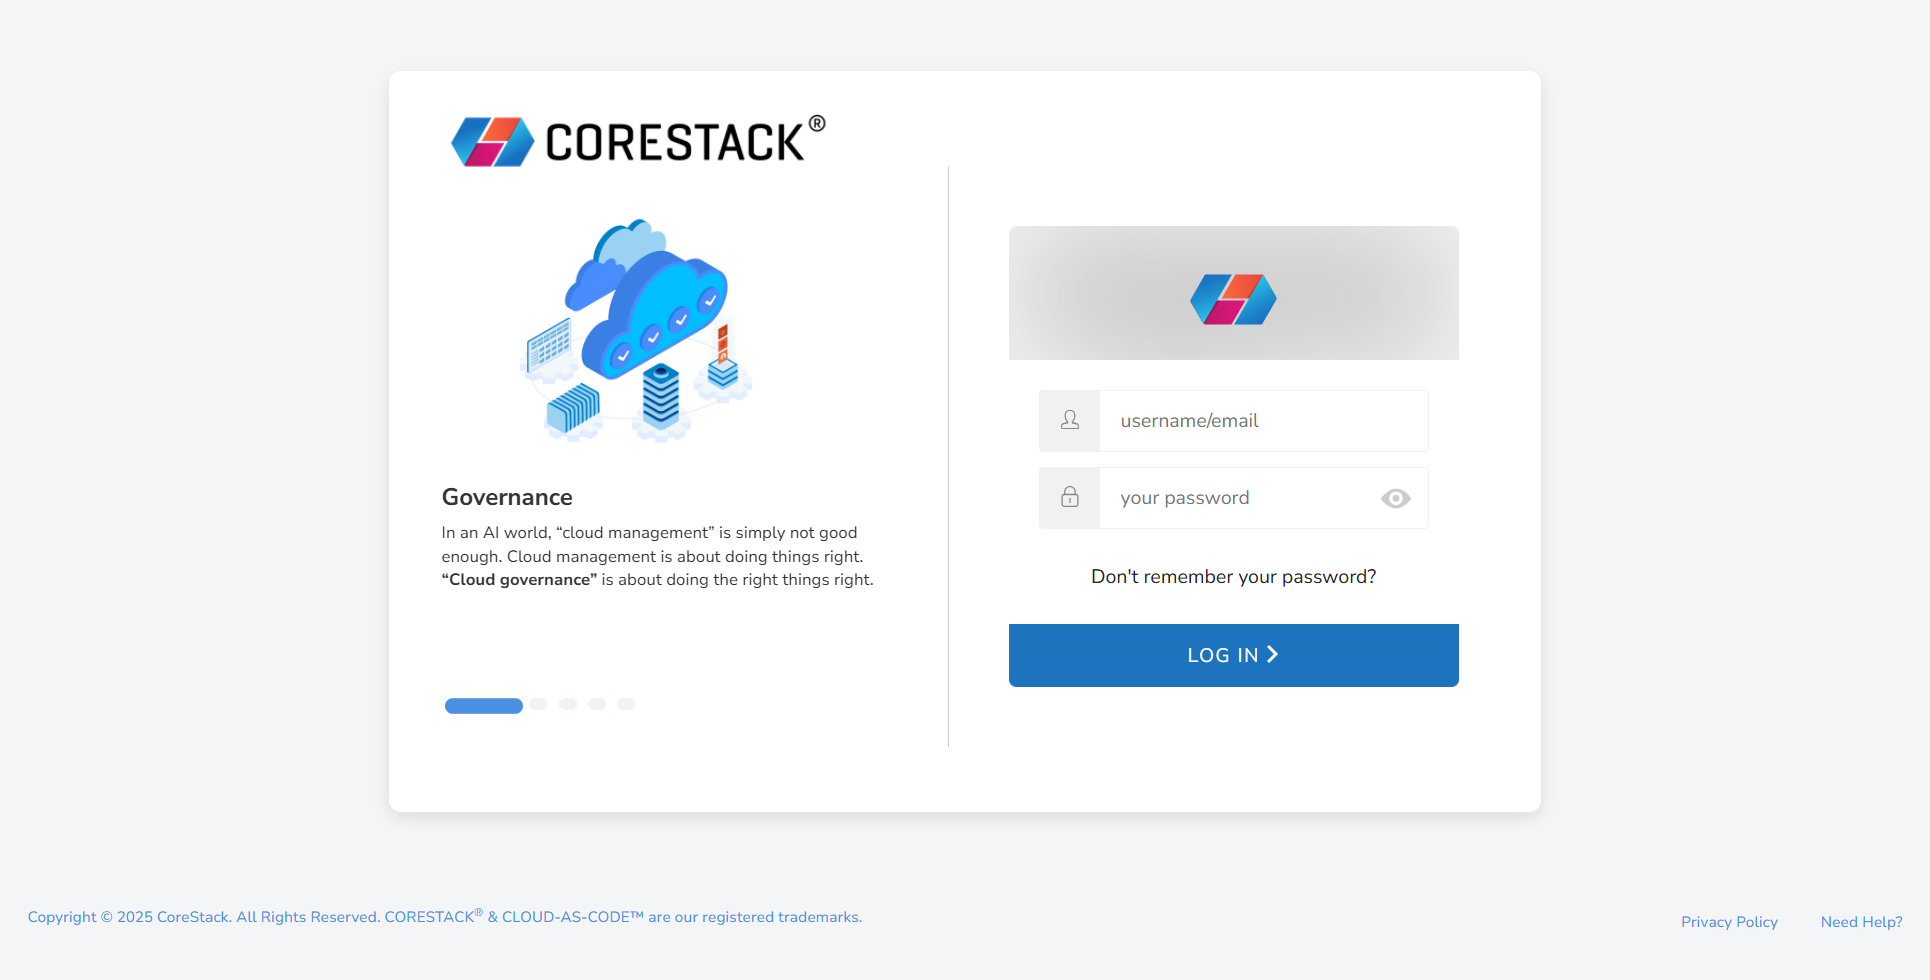This screenshot has height=980, width=1930.
Task: Switch to the third carousel slide dot
Action: [568, 704]
